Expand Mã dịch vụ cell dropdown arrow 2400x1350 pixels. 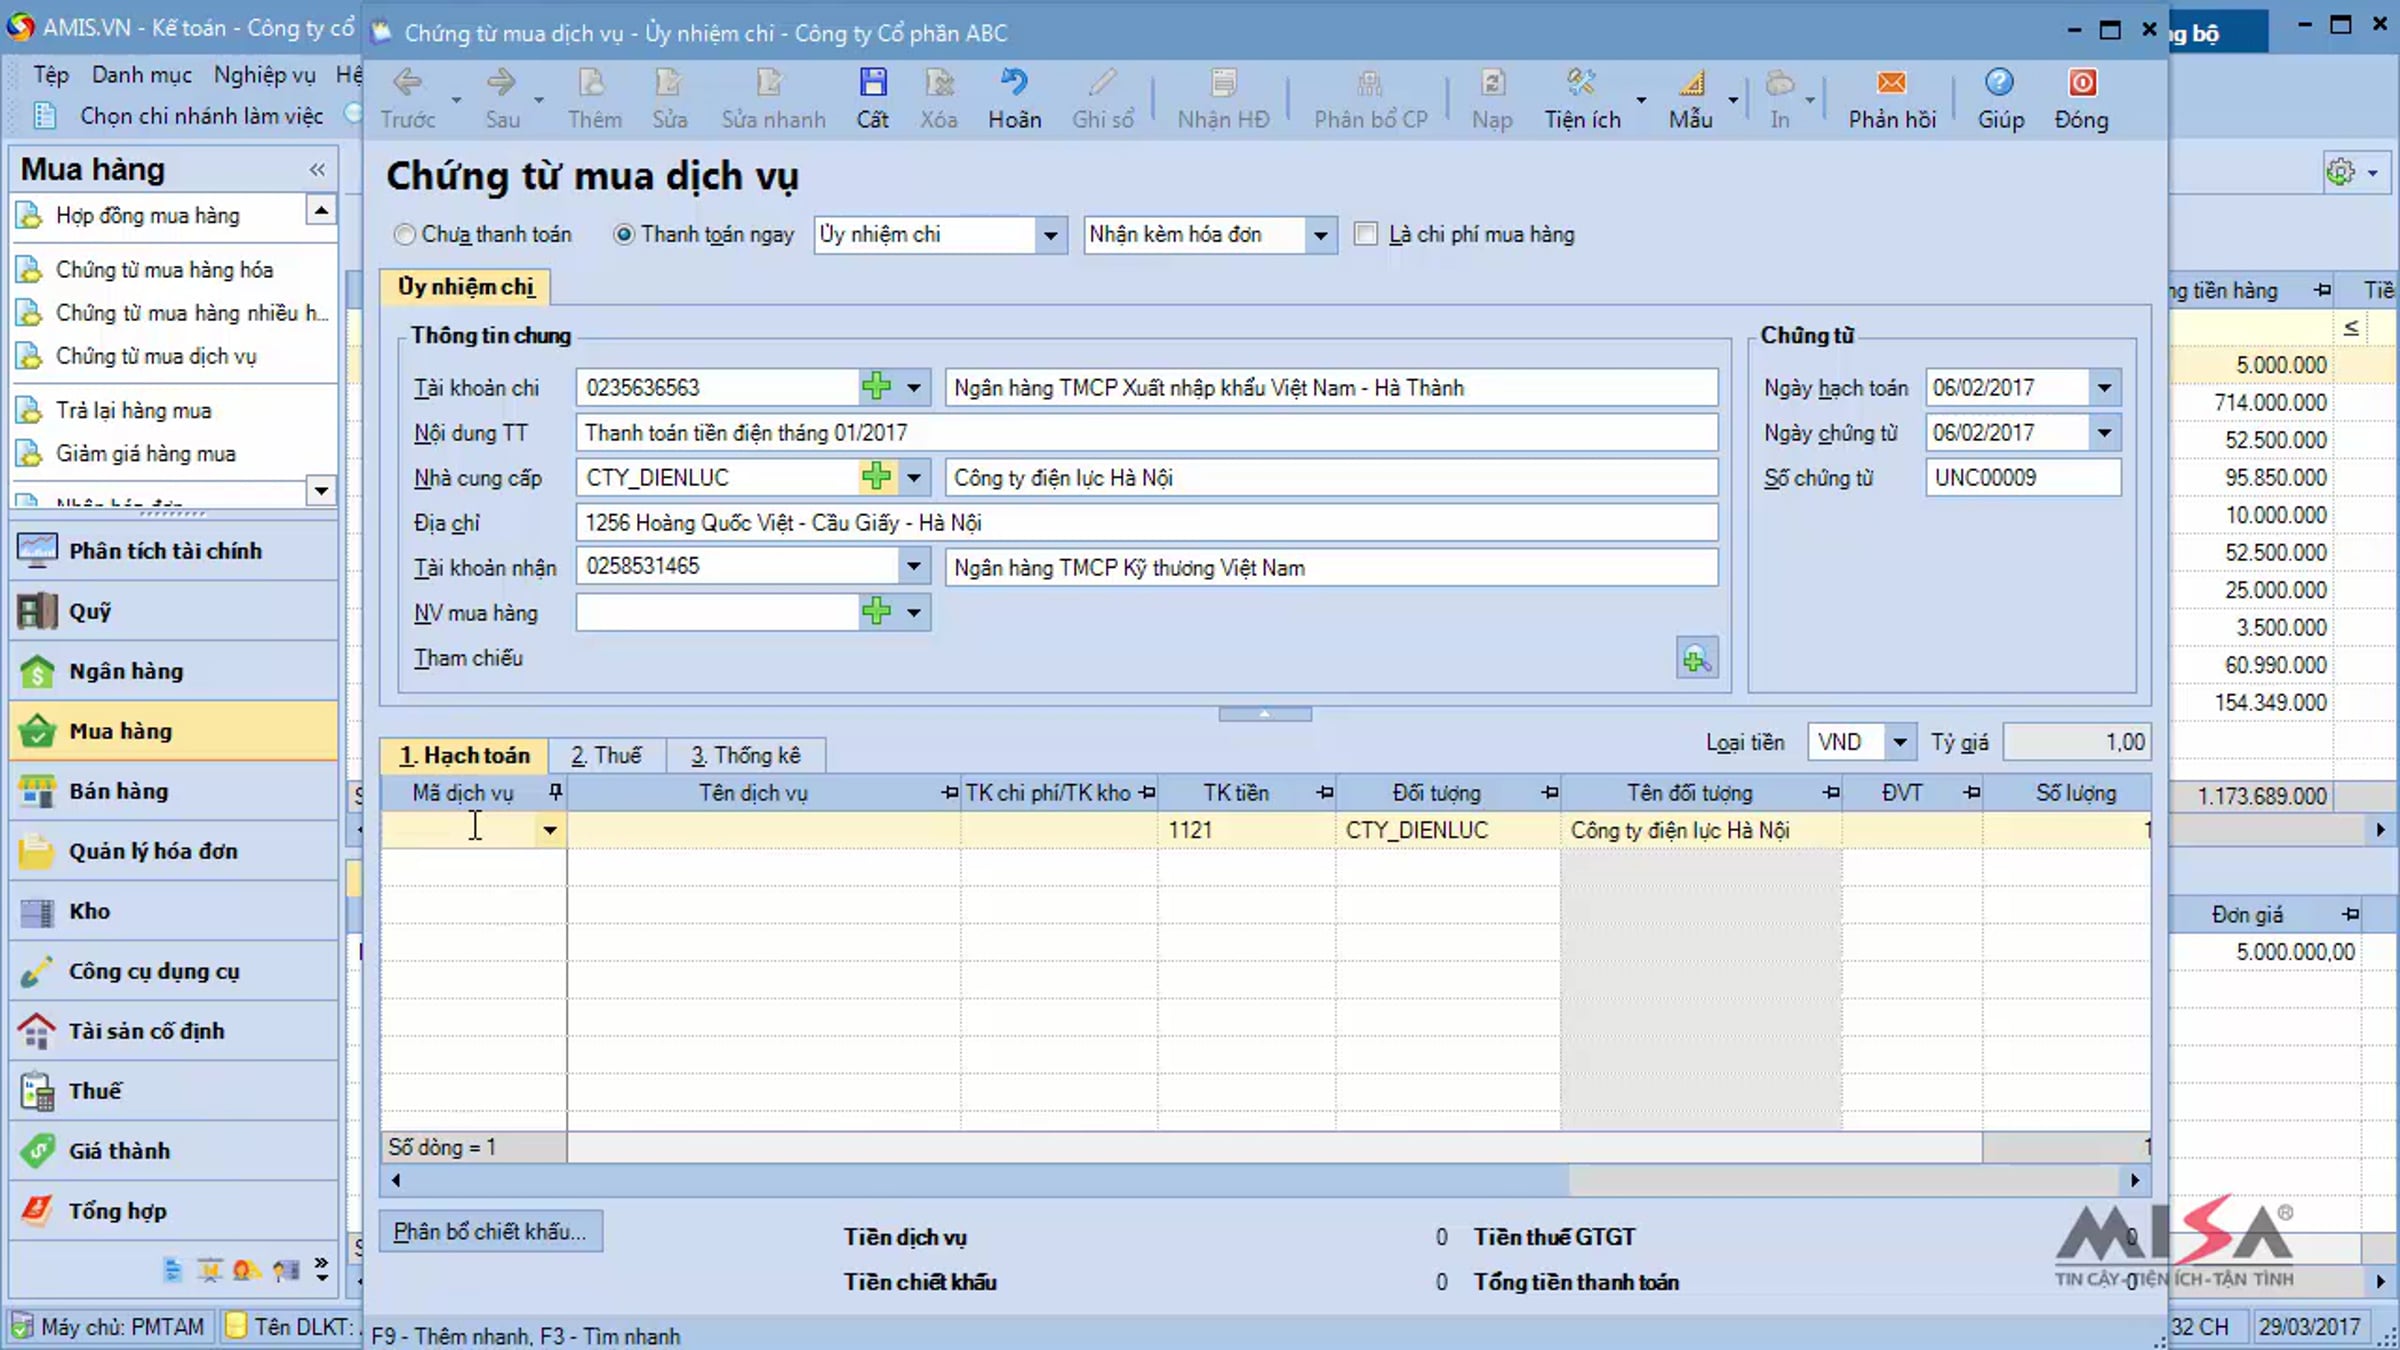(550, 830)
